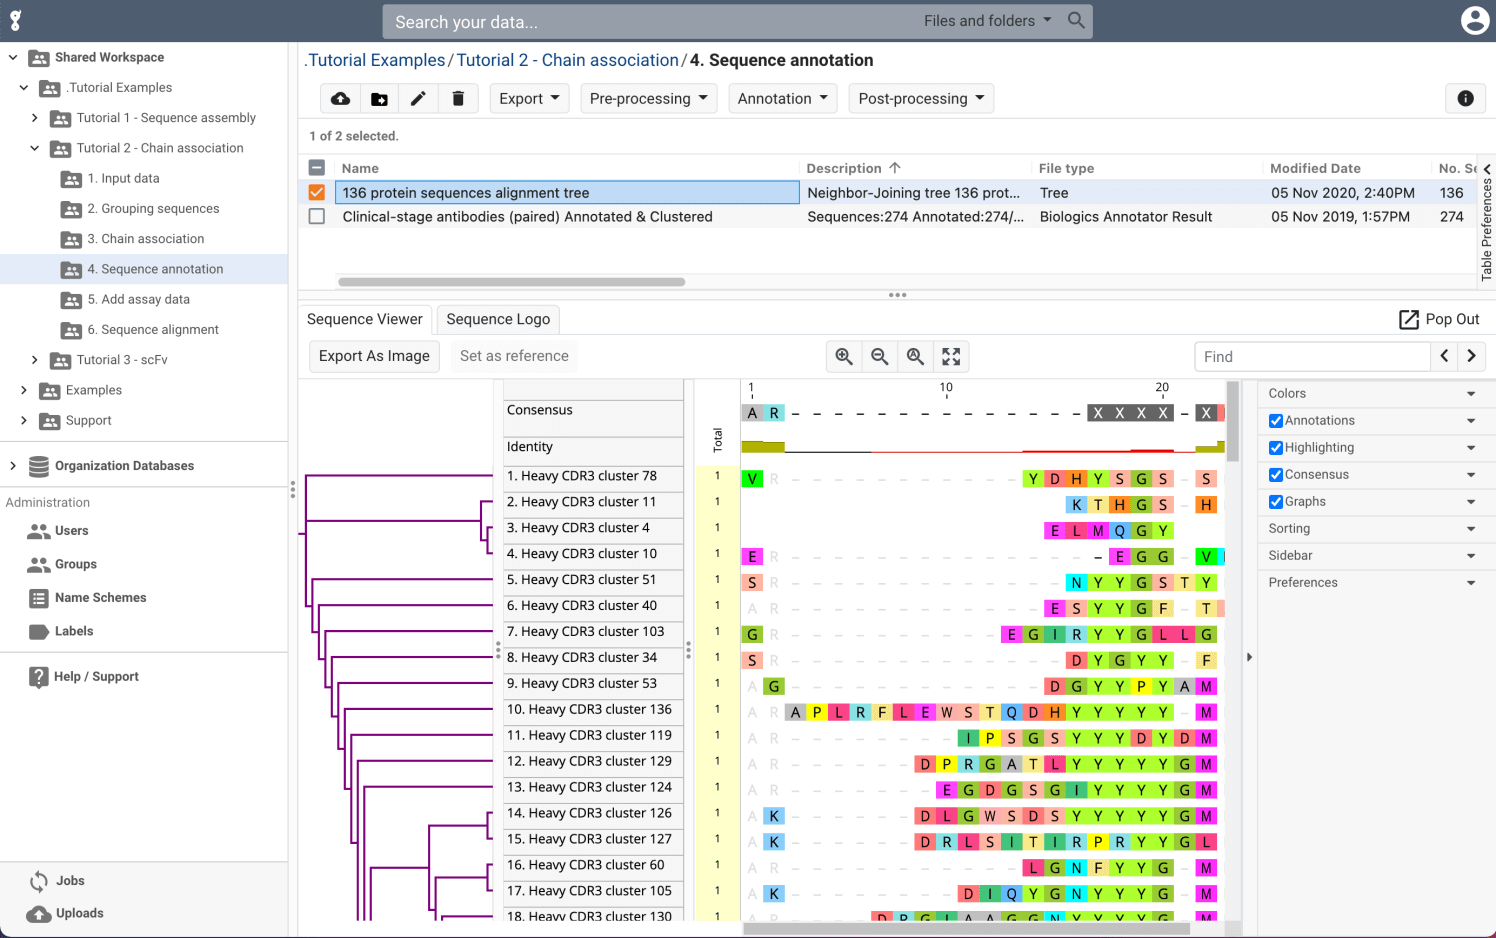The height and width of the screenshot is (938, 1496).
Task: Go to next find result arrow
Action: coord(1471,356)
